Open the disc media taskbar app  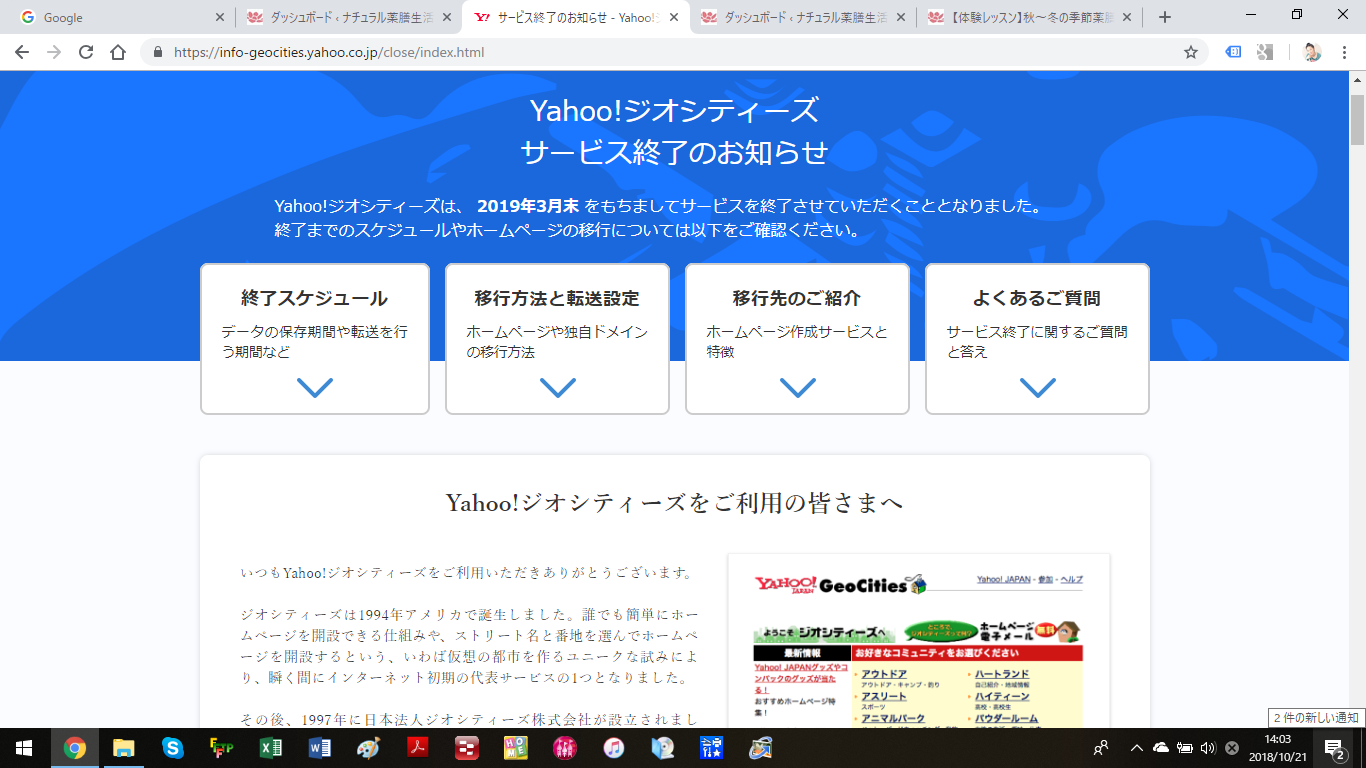click(662, 748)
